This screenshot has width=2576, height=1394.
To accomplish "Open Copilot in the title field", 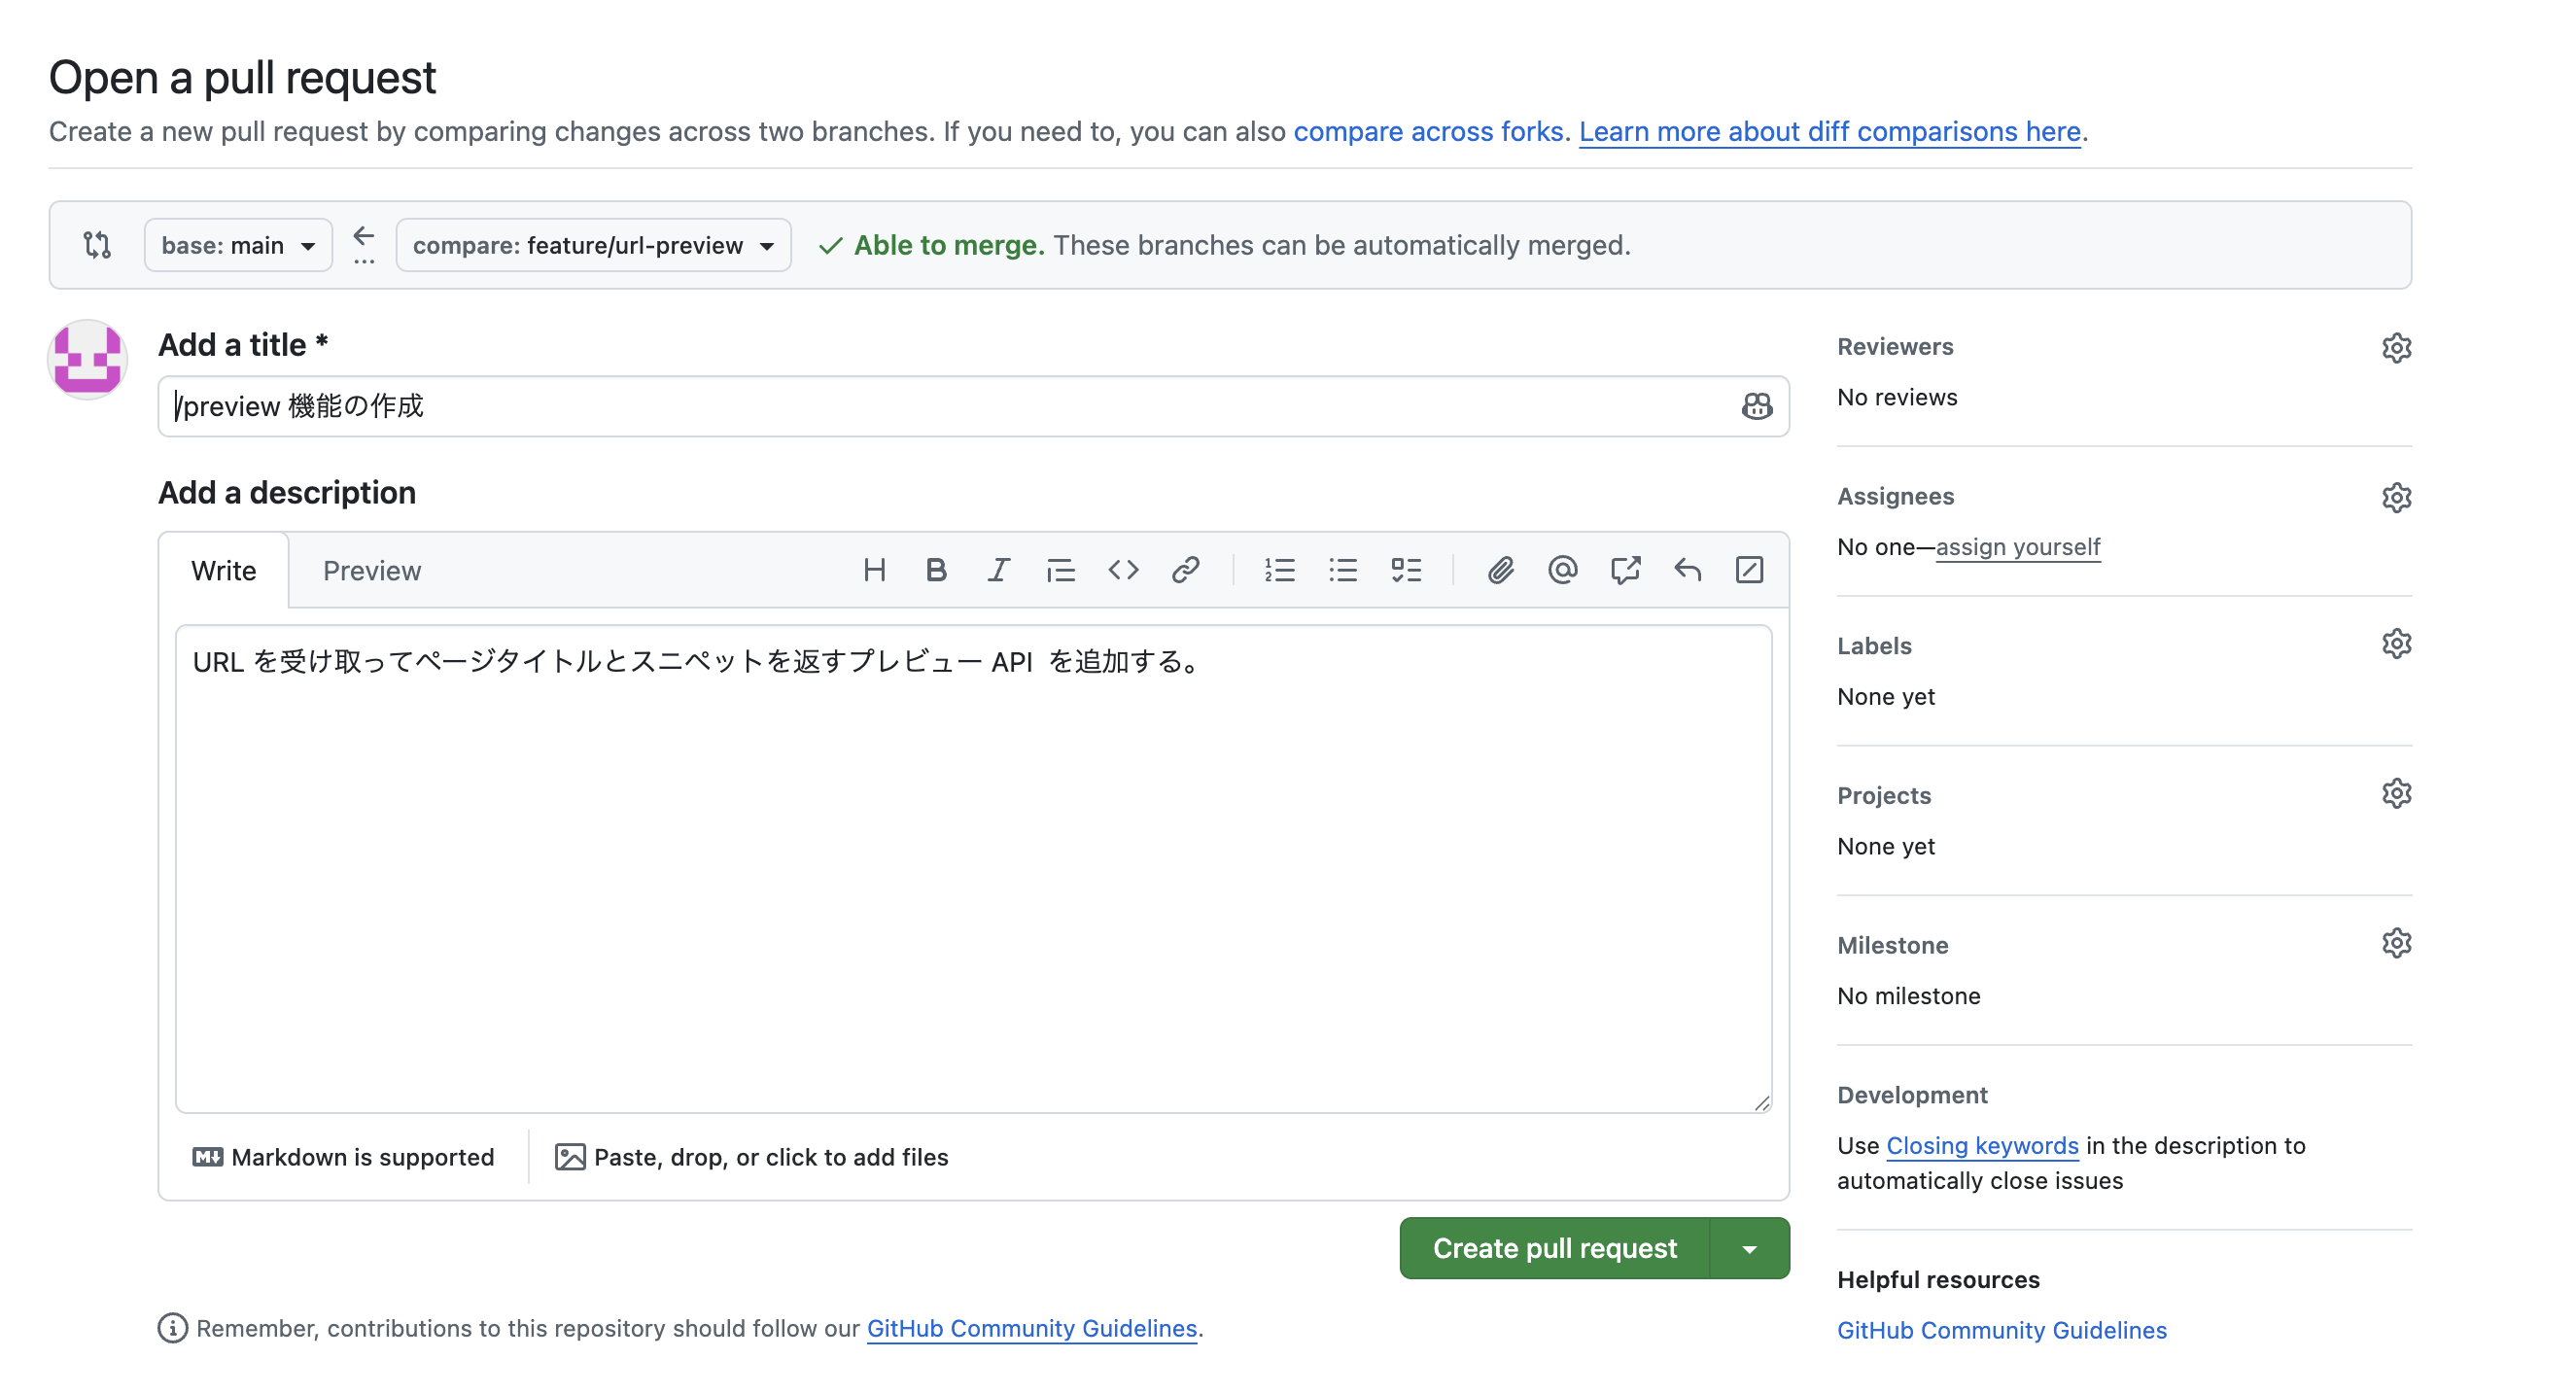I will pyautogui.click(x=1757, y=406).
